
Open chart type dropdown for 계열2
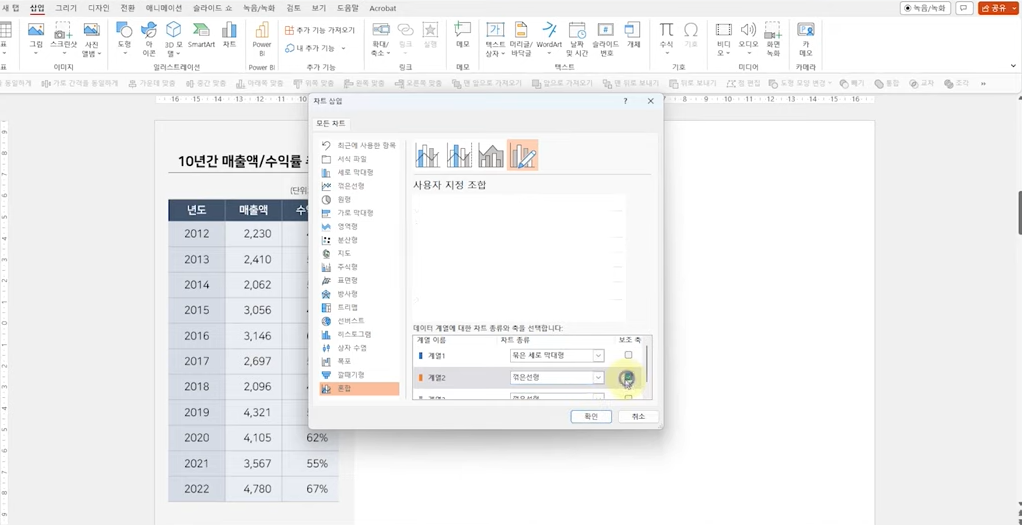[x=598, y=377]
